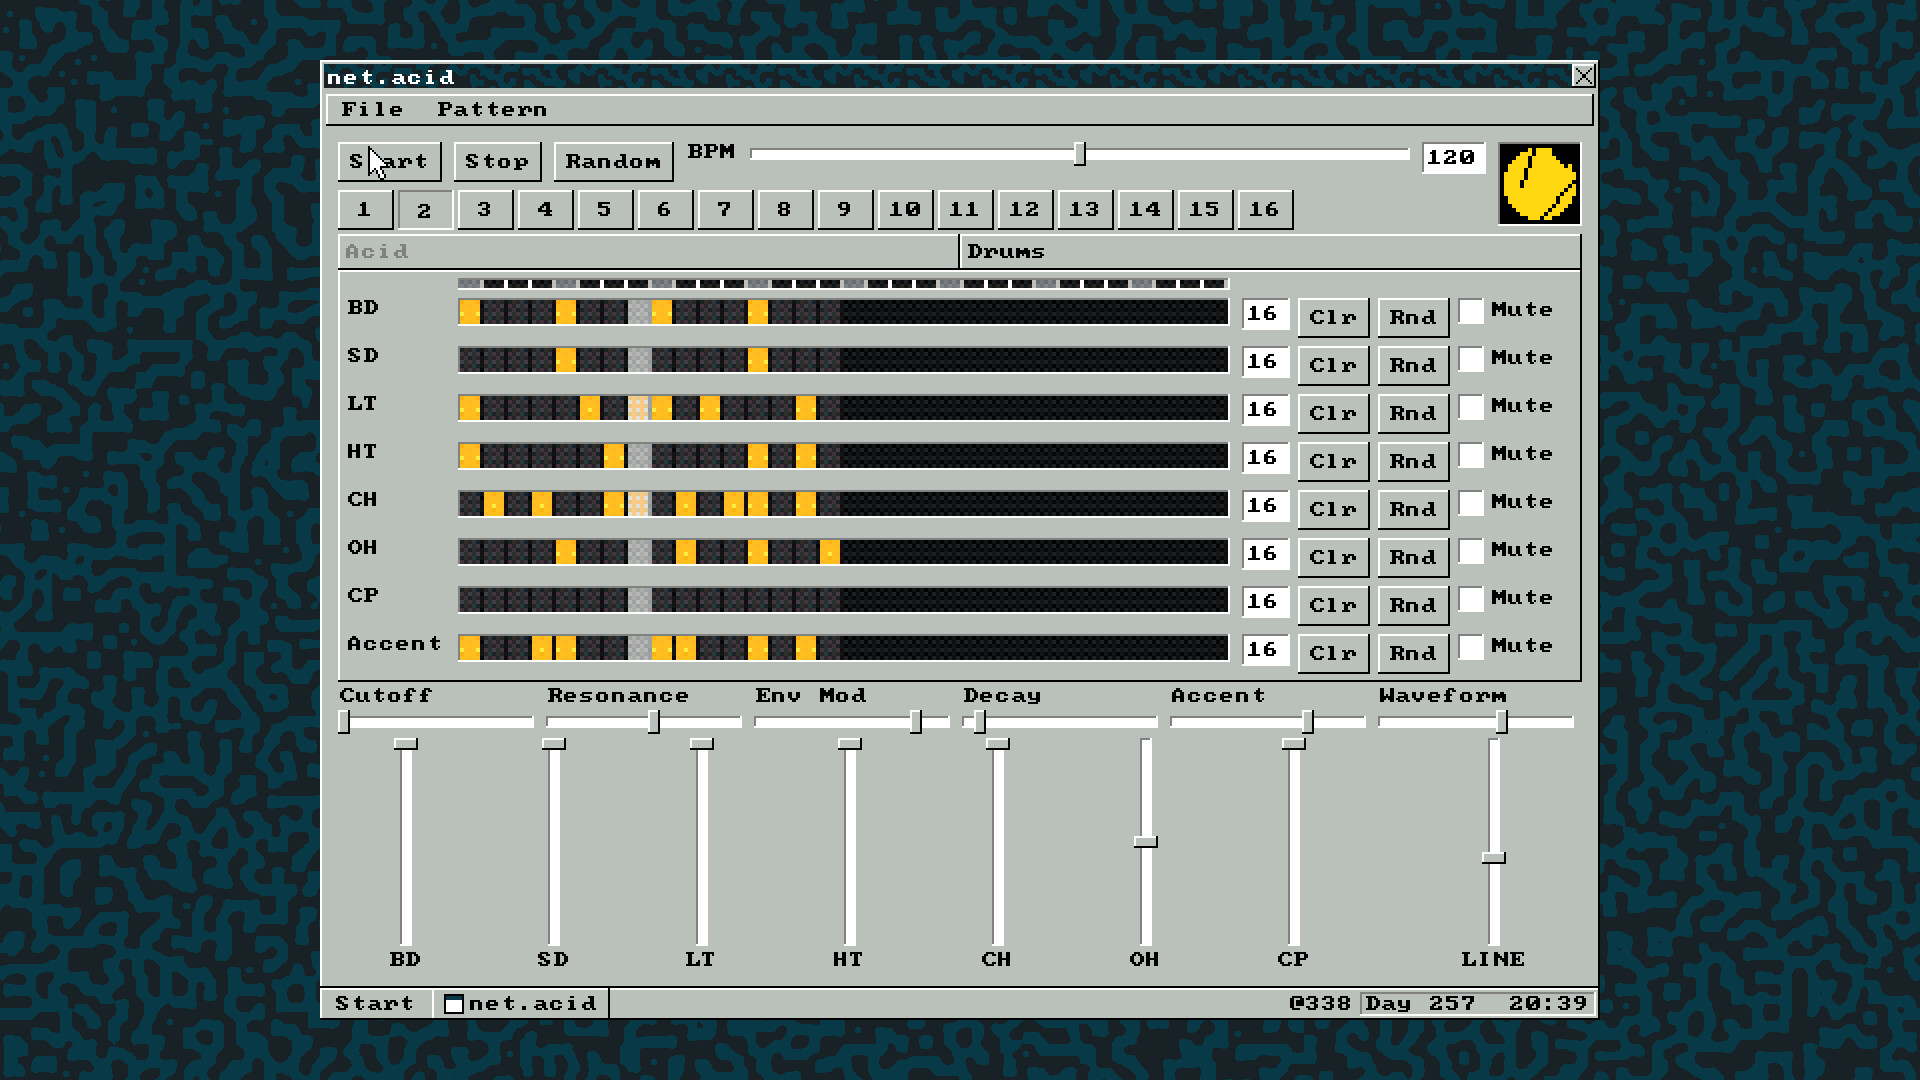The width and height of the screenshot is (1920, 1080).
Task: Click the CP row step length field
Action: [x=1264, y=601]
